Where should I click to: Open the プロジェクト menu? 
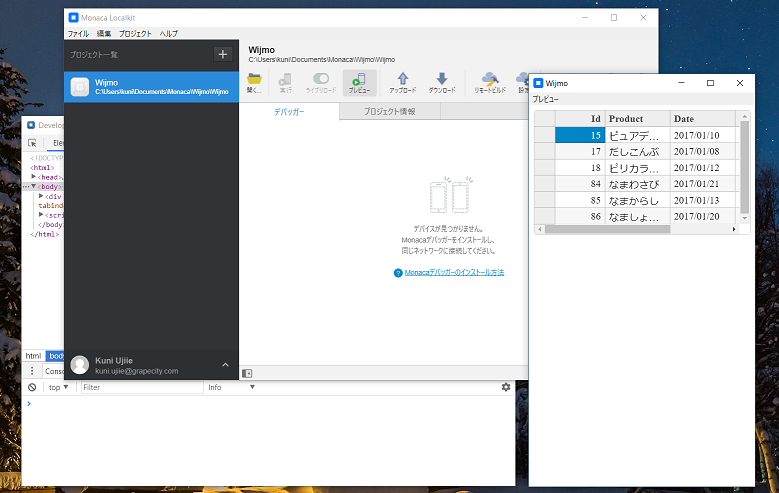(x=135, y=34)
